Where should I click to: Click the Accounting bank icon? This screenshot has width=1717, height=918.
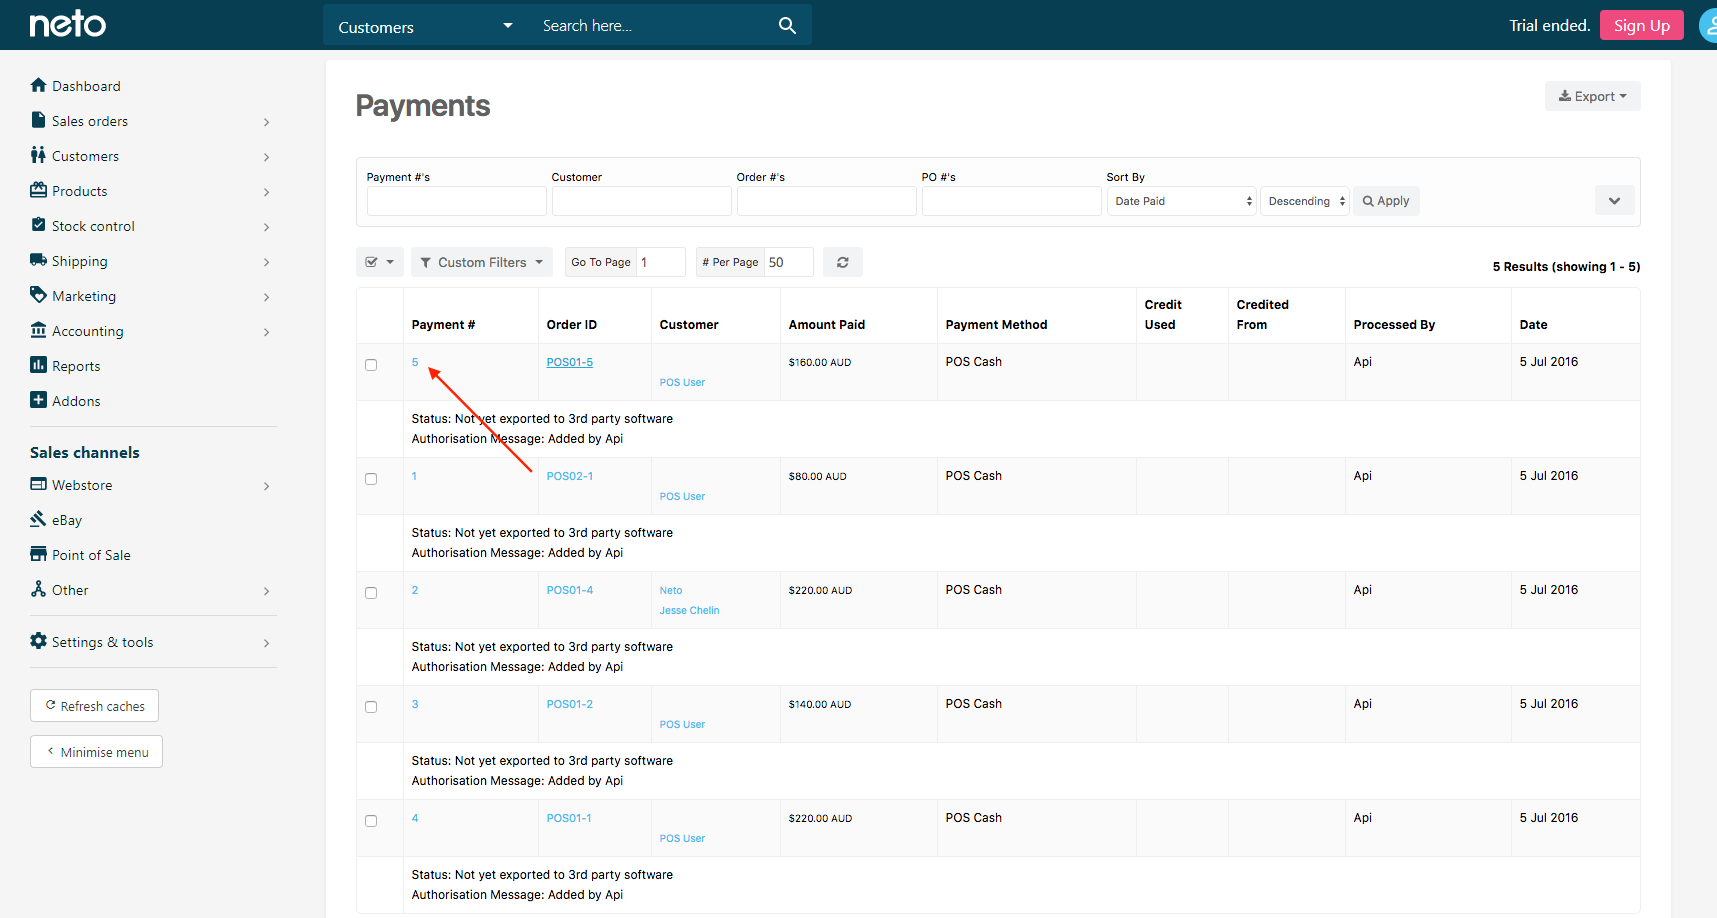(38, 330)
